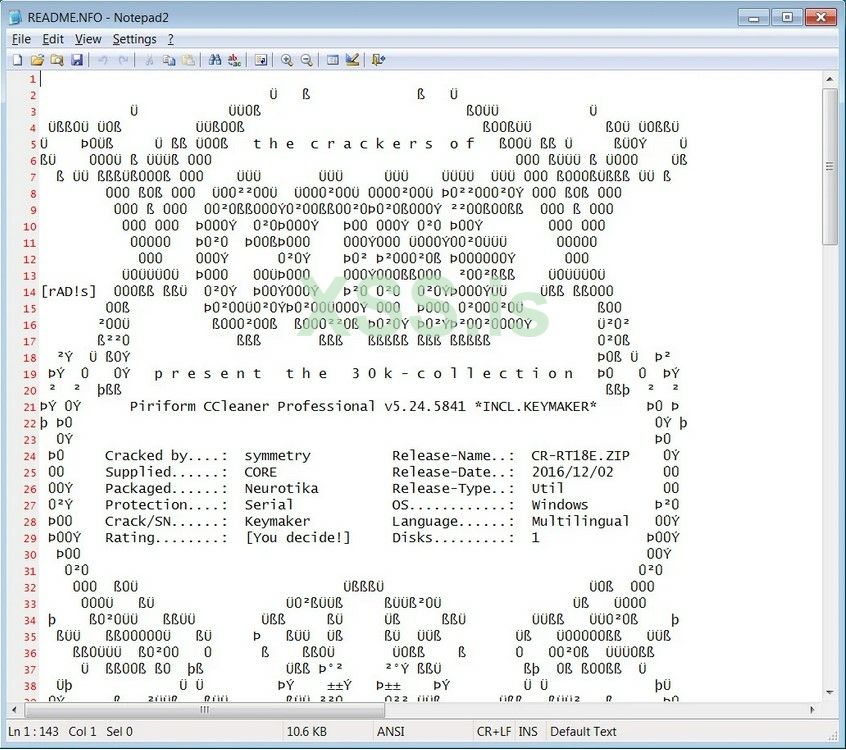Viewport: 846px width, 750px height.
Task: Click 'Piriform CCleaner Professional' title text
Action: point(252,406)
